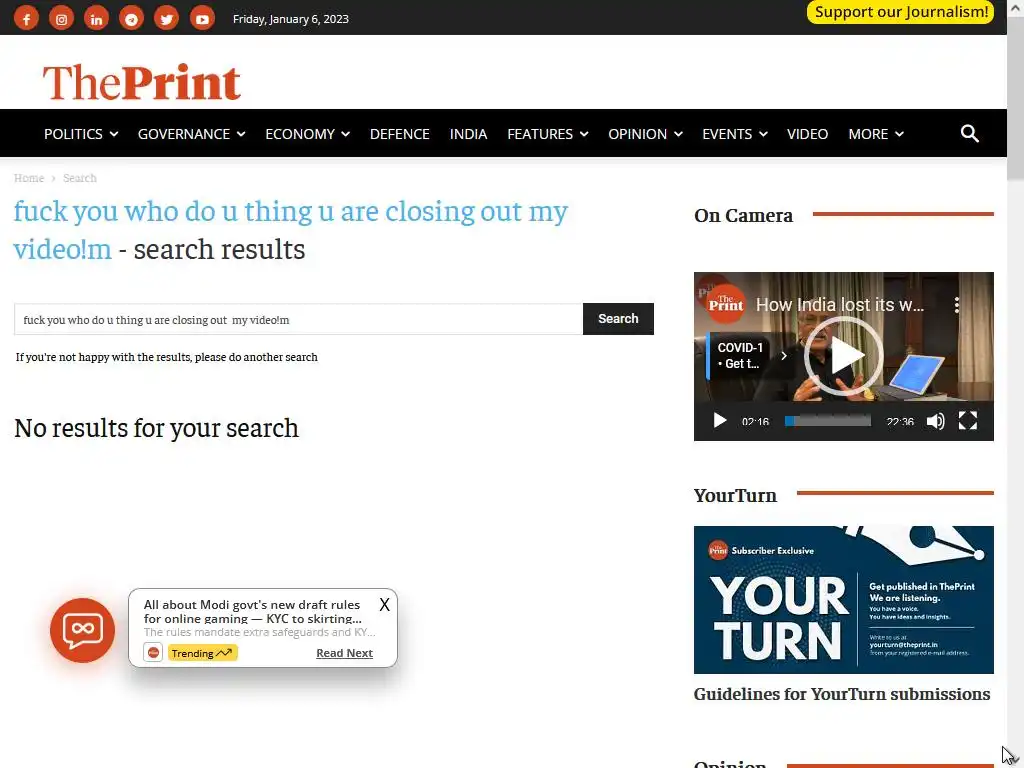
Task: Open video options three-dot menu
Action: pos(957,305)
